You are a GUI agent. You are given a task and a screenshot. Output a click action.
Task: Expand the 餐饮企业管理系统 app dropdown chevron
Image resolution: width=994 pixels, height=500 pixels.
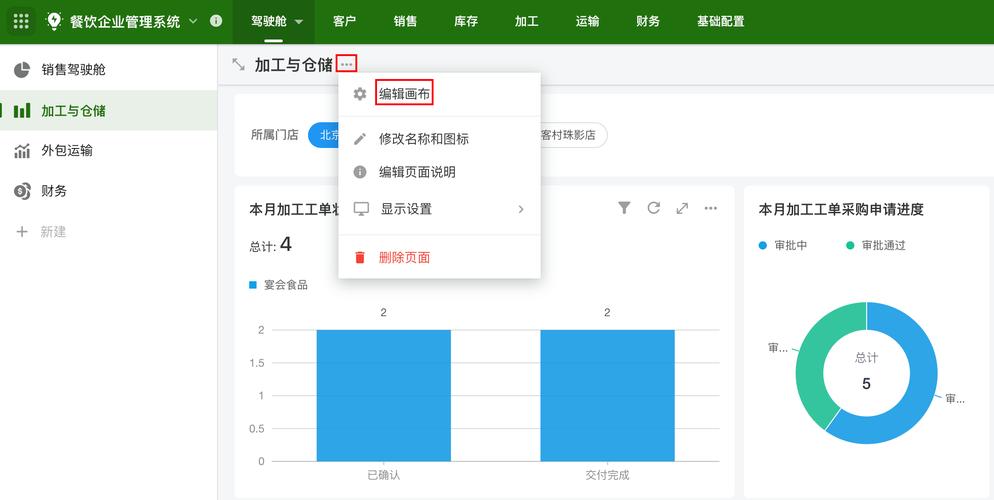193,21
